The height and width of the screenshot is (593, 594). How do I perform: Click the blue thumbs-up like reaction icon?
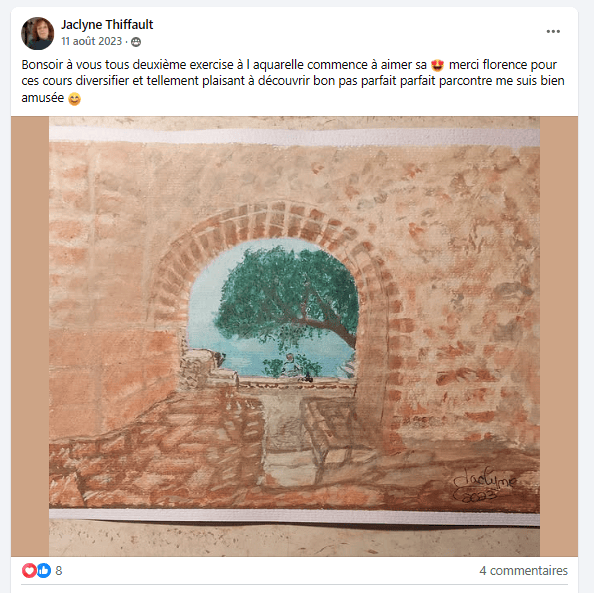44,570
